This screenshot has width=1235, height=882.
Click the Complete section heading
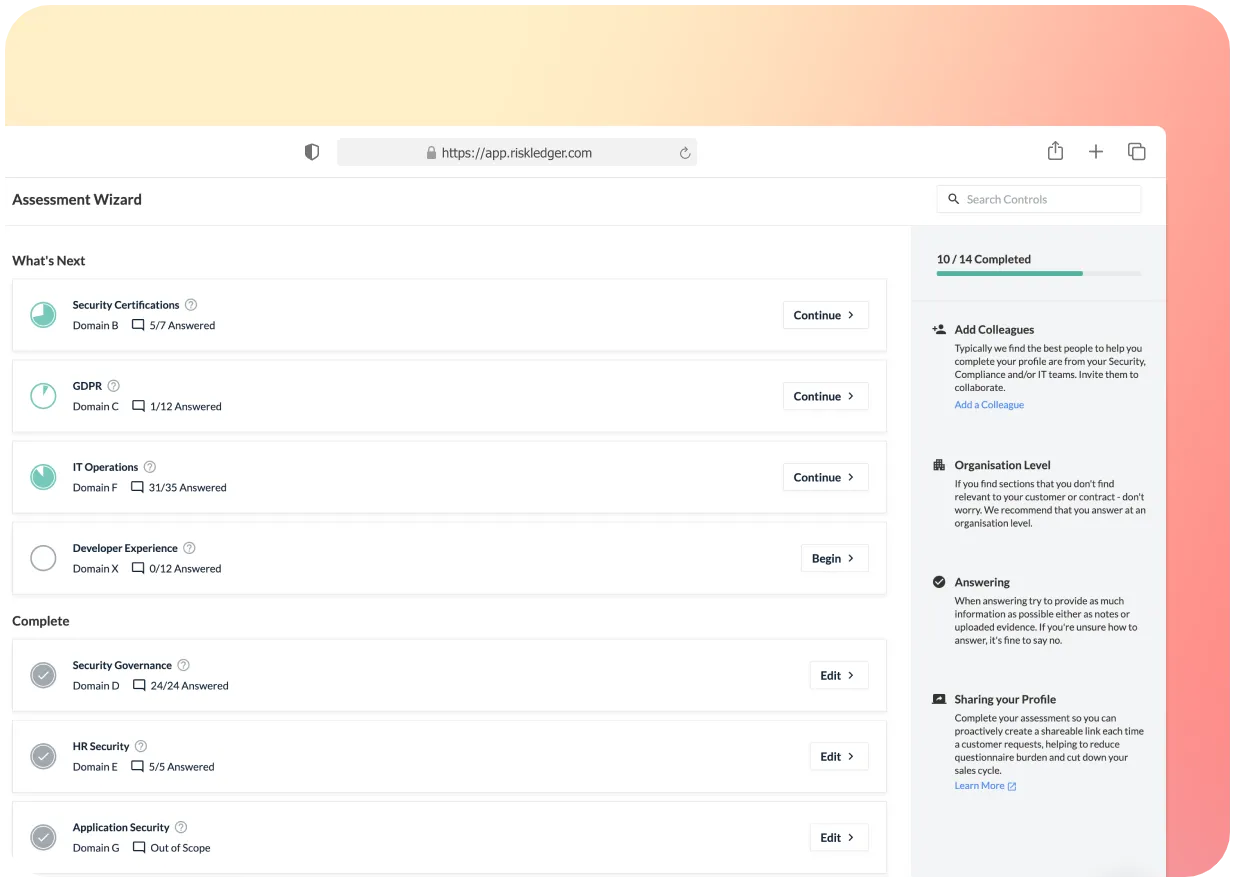tap(41, 621)
